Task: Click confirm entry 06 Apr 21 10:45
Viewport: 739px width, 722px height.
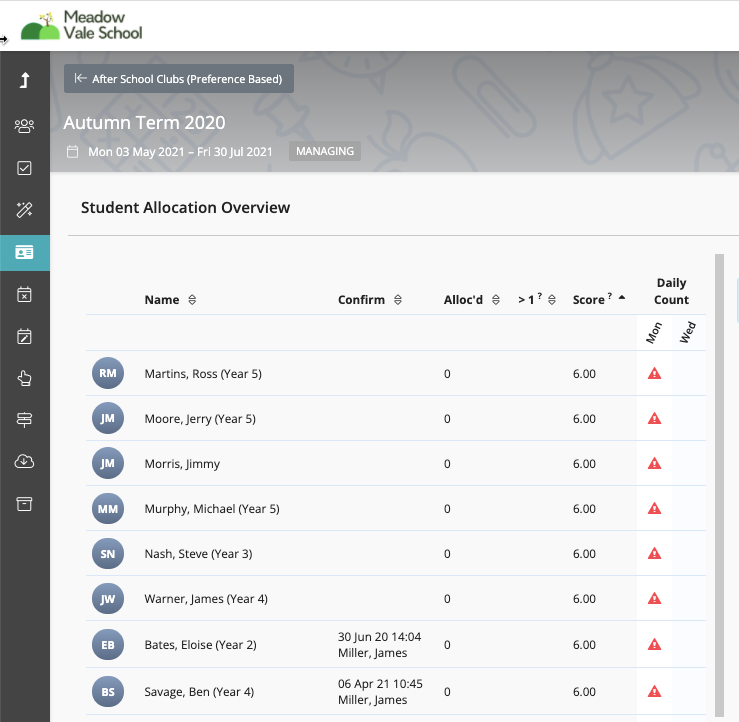Action: click(380, 684)
